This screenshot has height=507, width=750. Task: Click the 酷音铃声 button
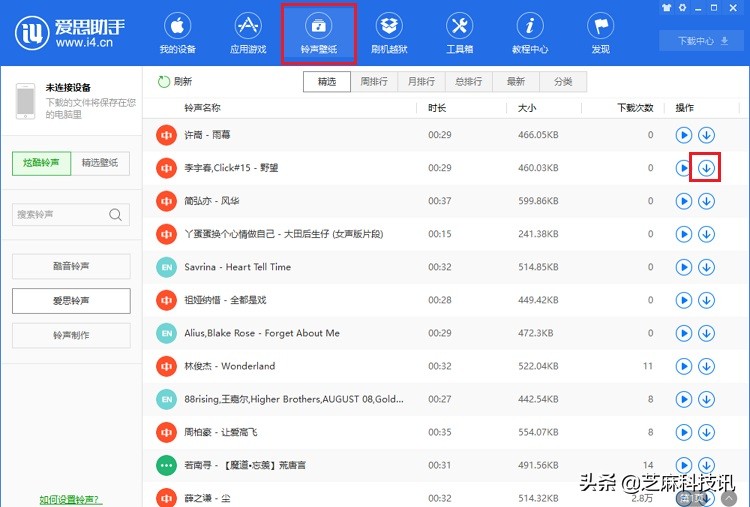pos(71,266)
